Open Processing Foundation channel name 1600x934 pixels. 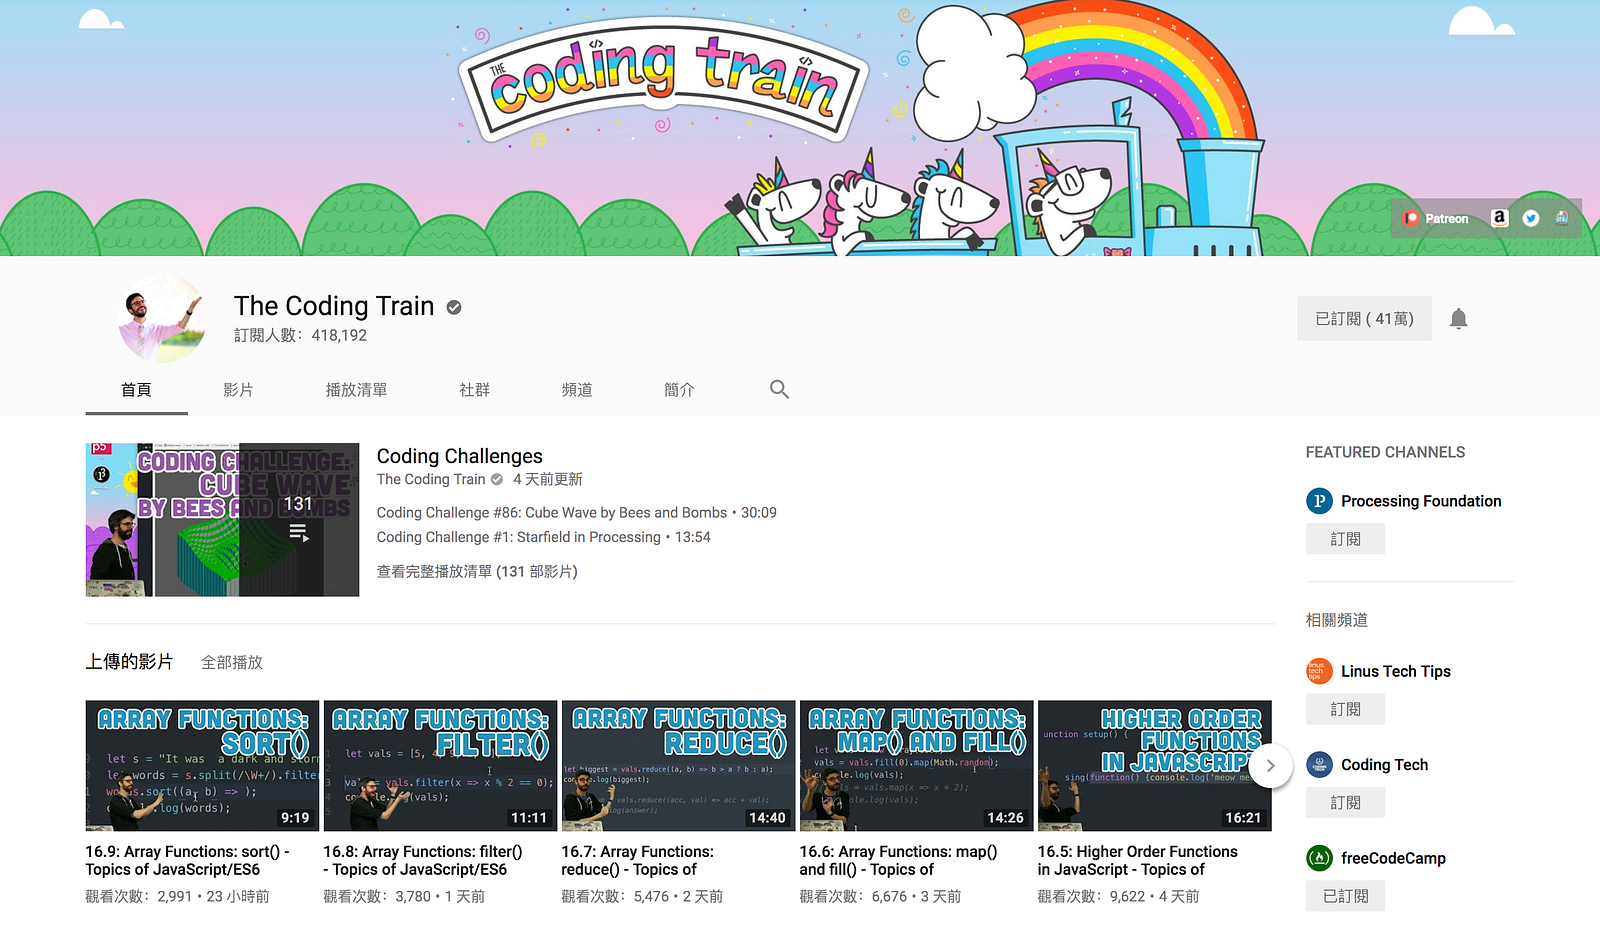pyautogui.click(x=1421, y=501)
